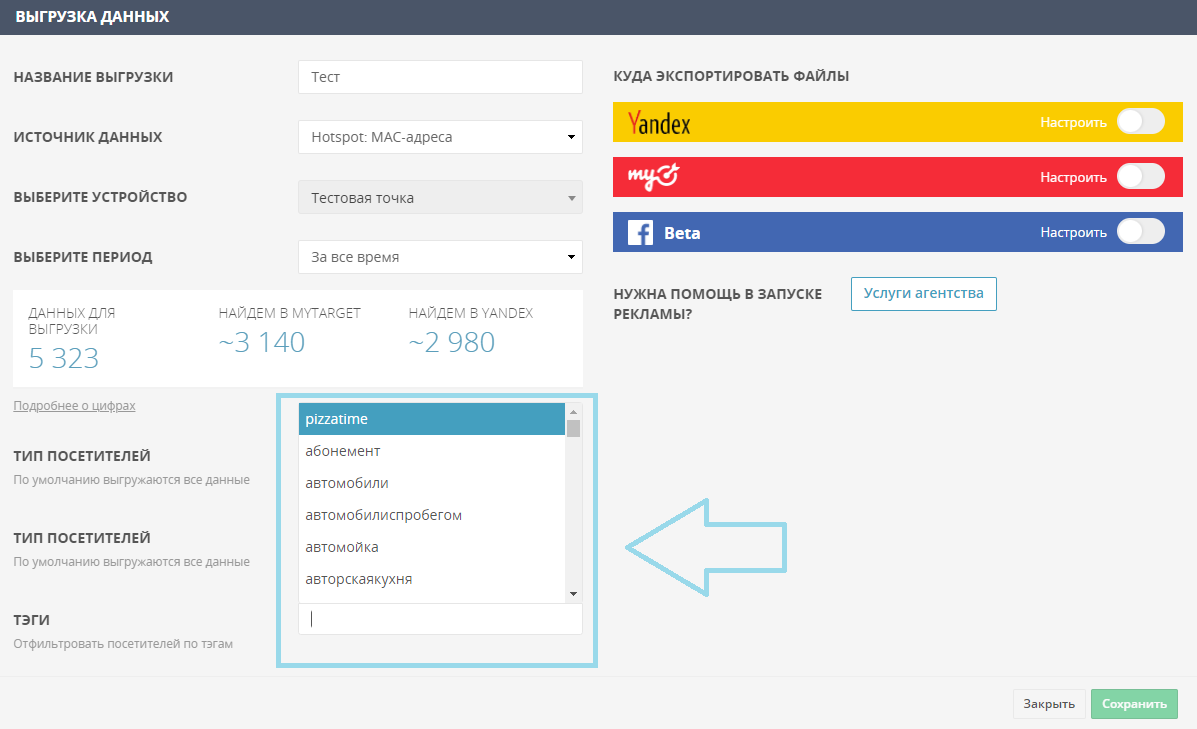Click the 'Закрыть' button

point(1049,704)
